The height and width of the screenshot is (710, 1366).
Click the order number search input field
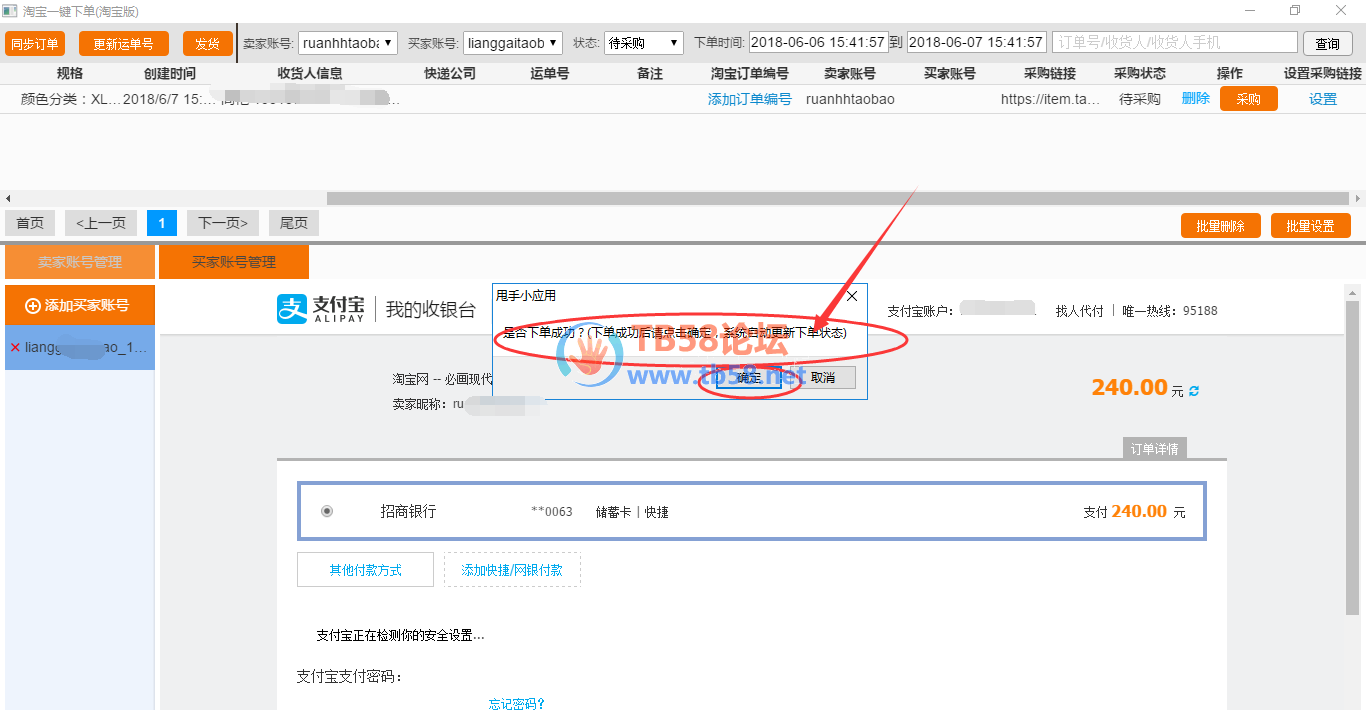(1174, 43)
